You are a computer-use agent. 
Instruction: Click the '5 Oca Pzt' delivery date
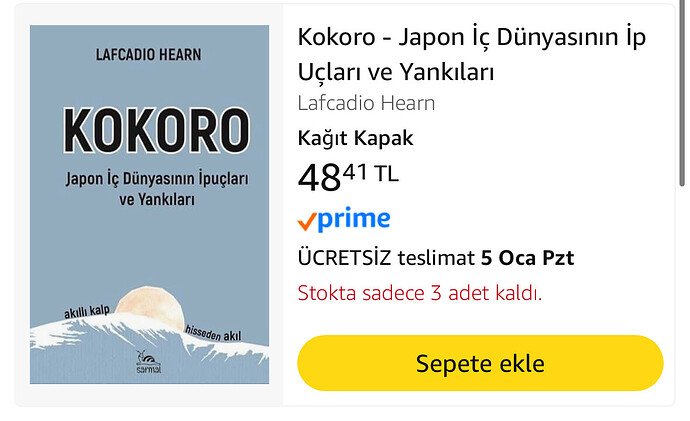tap(527, 258)
